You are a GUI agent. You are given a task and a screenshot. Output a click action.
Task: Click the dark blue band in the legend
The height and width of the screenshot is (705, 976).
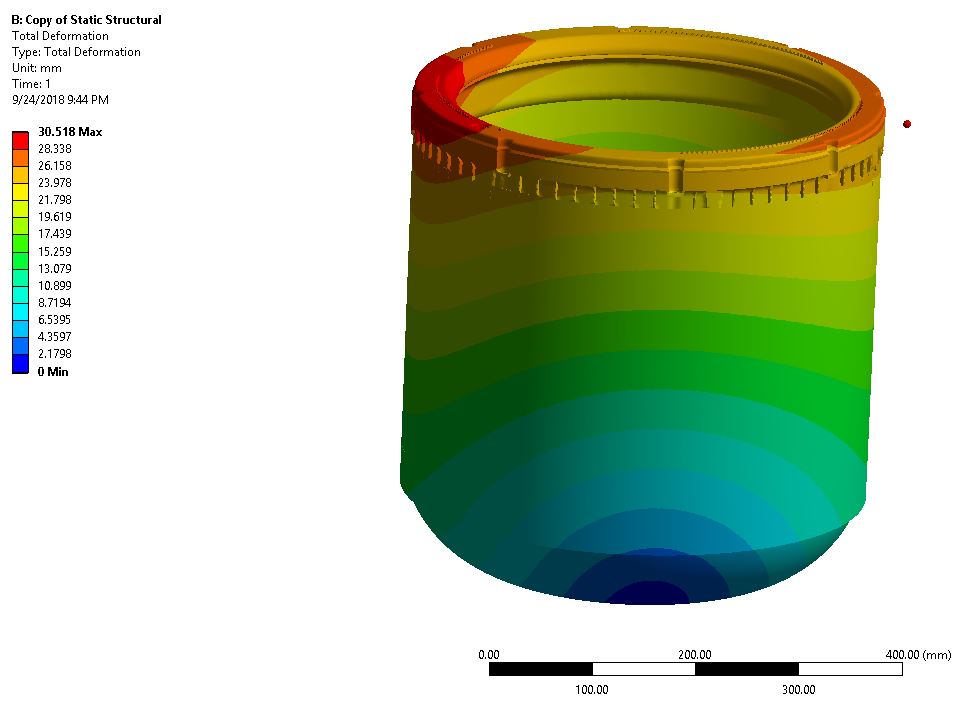pos(21,363)
